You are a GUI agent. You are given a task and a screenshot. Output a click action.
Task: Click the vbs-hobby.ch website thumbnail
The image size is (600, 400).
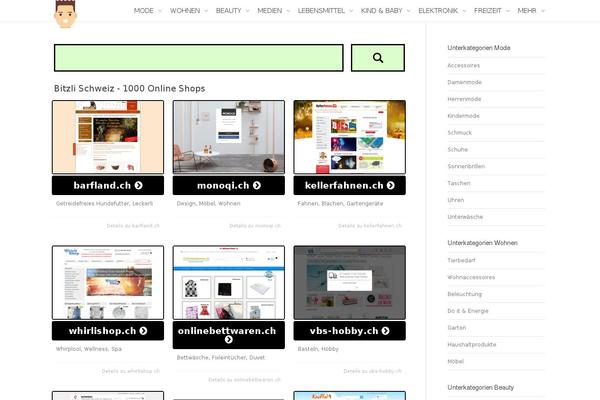[x=349, y=282]
